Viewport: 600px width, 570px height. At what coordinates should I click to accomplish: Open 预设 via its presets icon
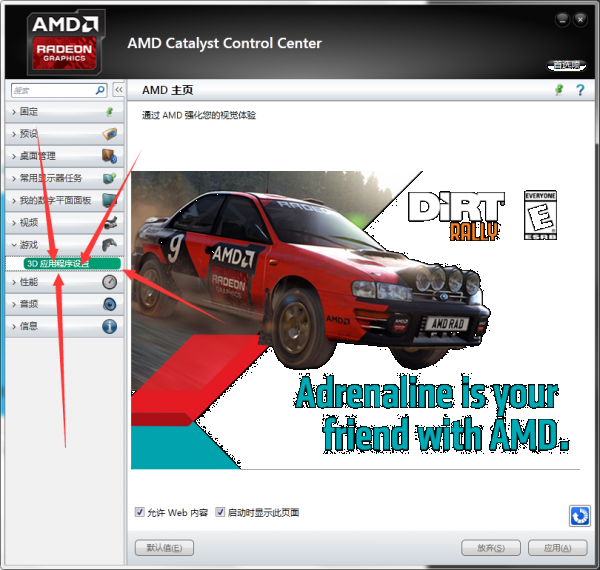(109, 134)
